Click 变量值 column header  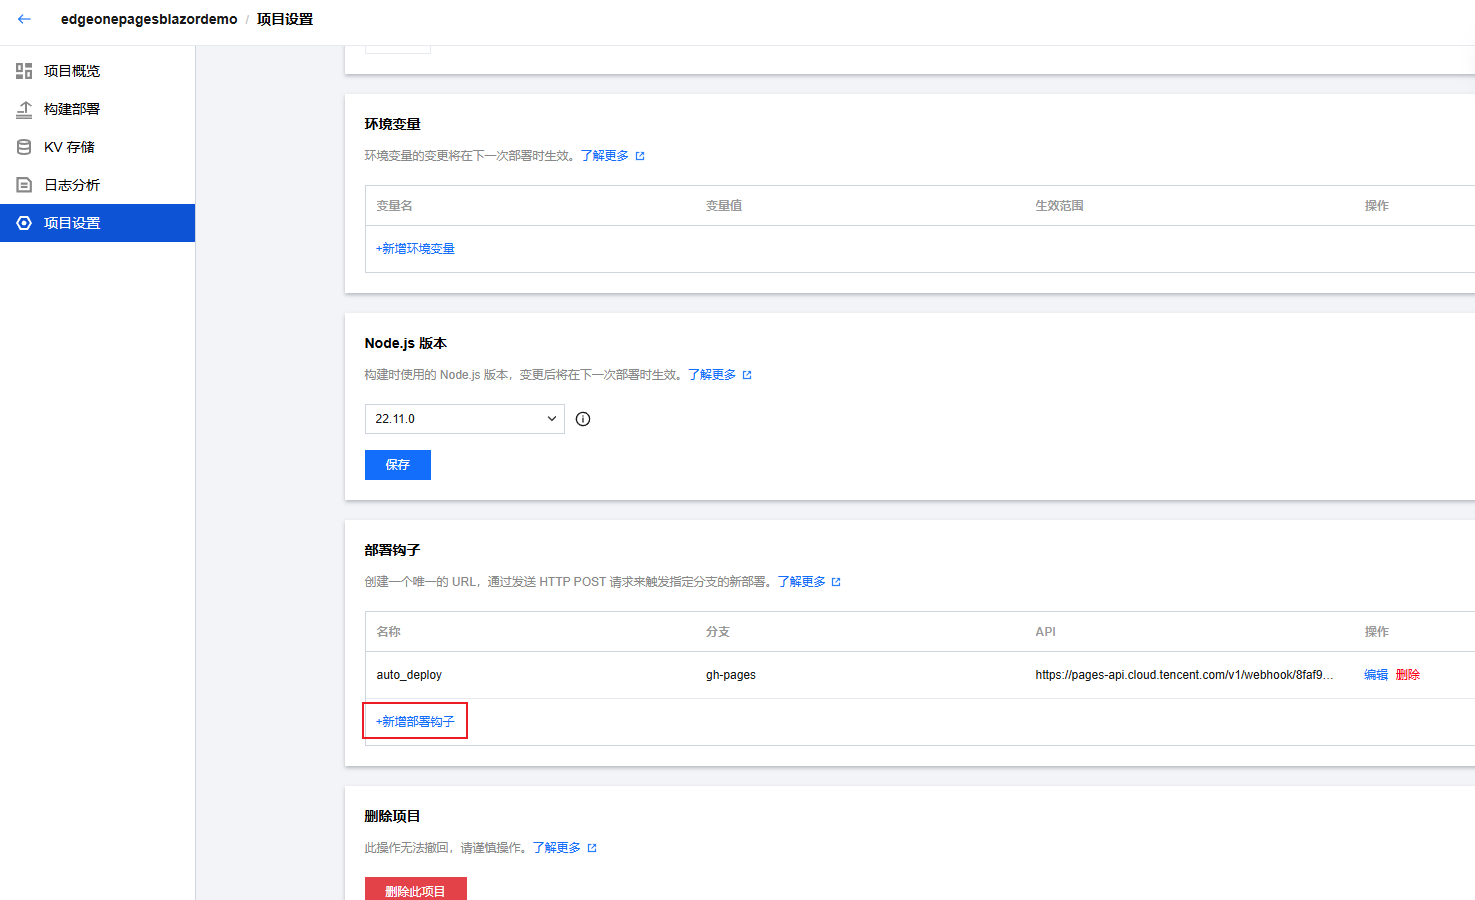click(724, 206)
